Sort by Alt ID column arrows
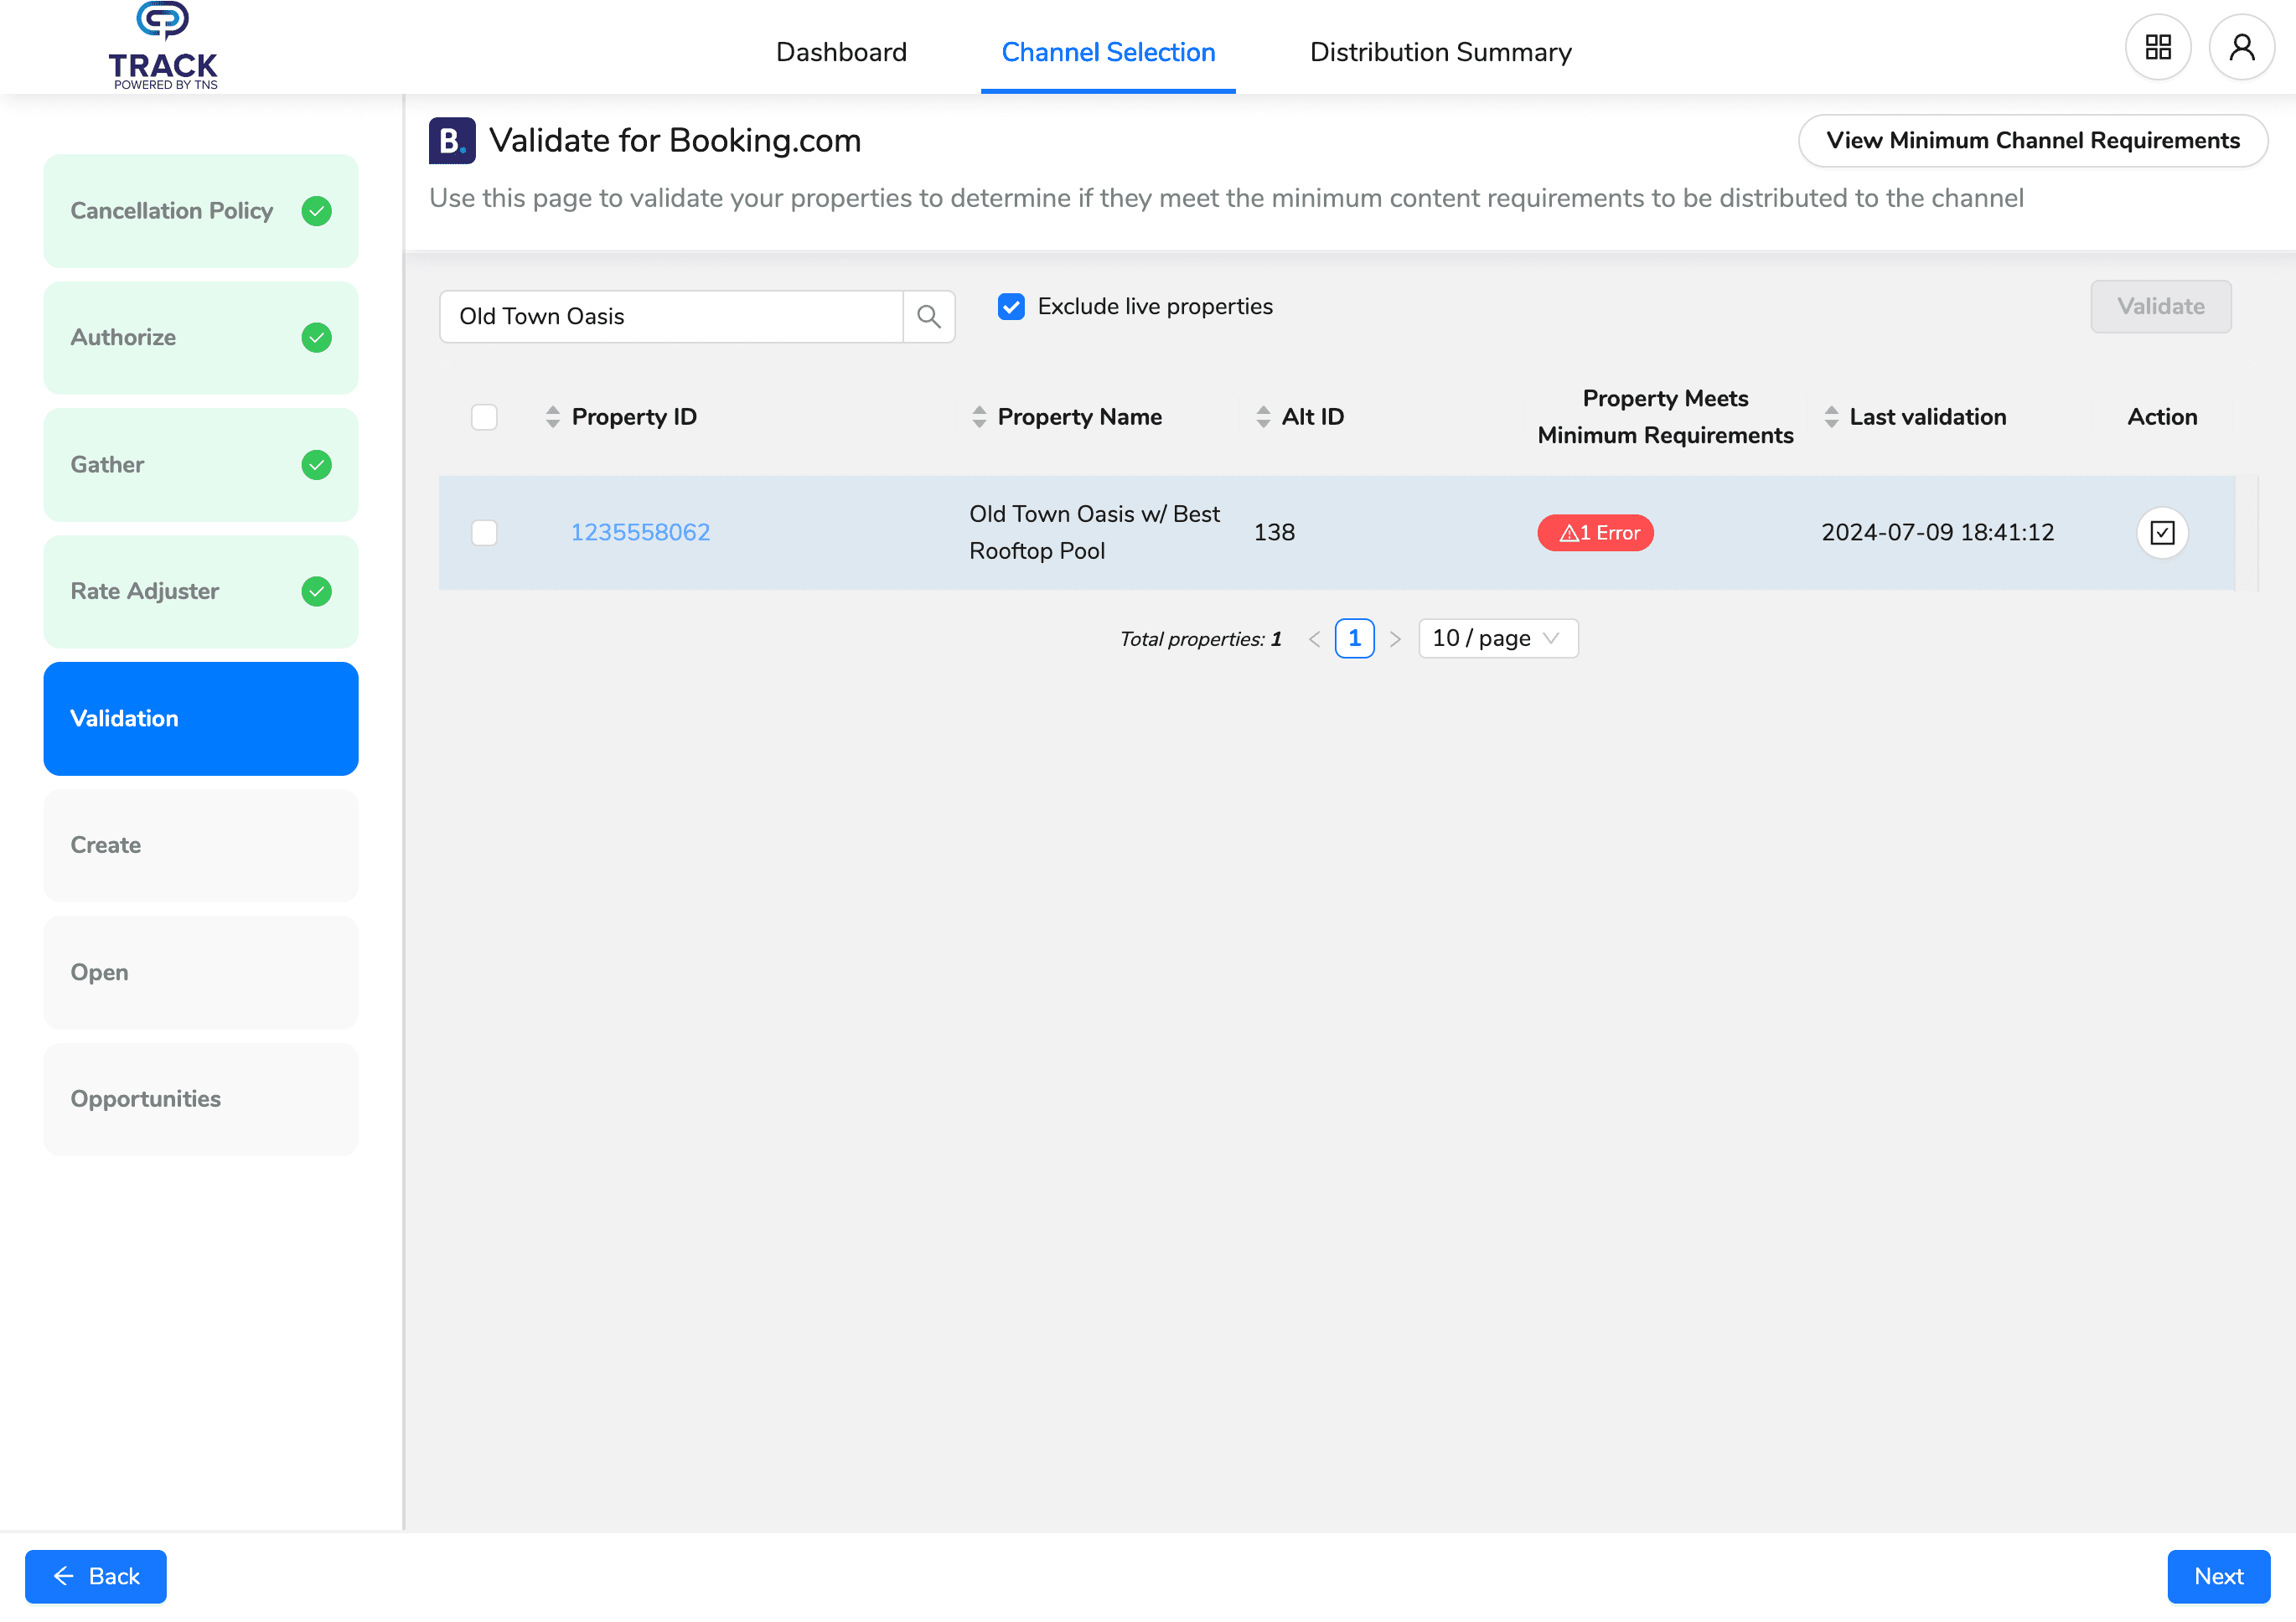Image resolution: width=2296 pixels, height=1622 pixels. click(x=1263, y=417)
